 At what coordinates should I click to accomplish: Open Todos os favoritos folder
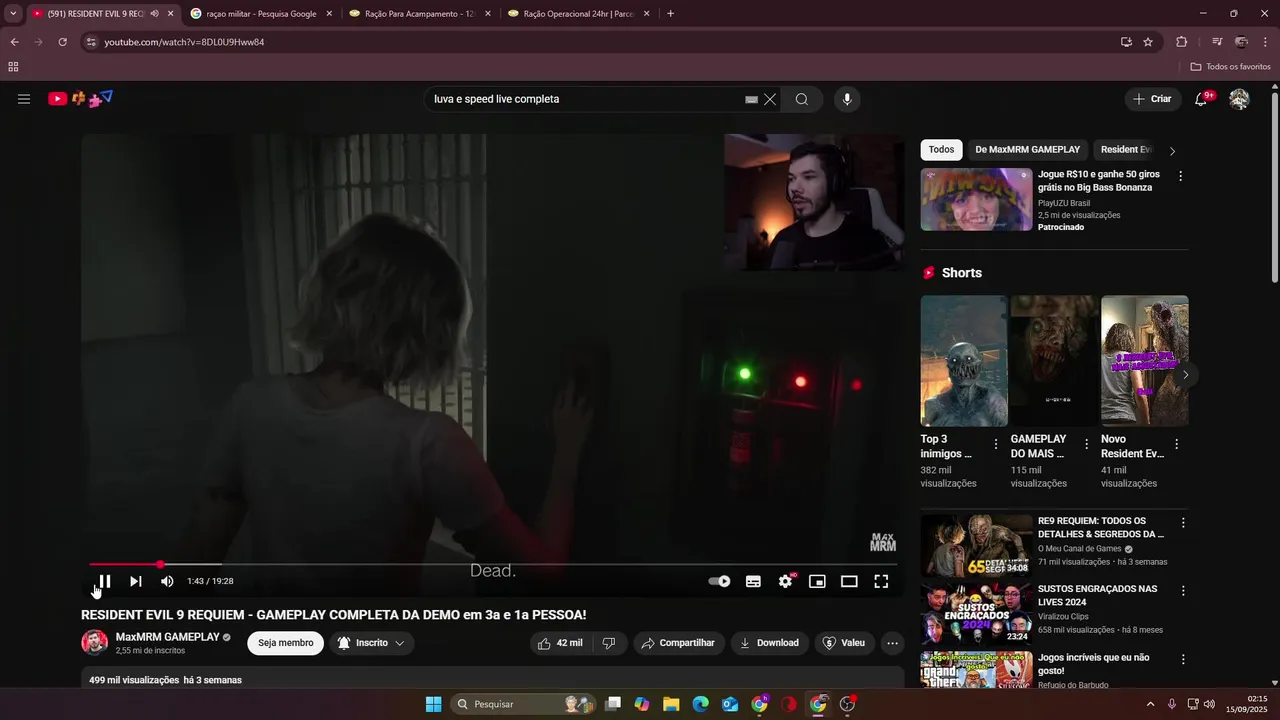1231,67
